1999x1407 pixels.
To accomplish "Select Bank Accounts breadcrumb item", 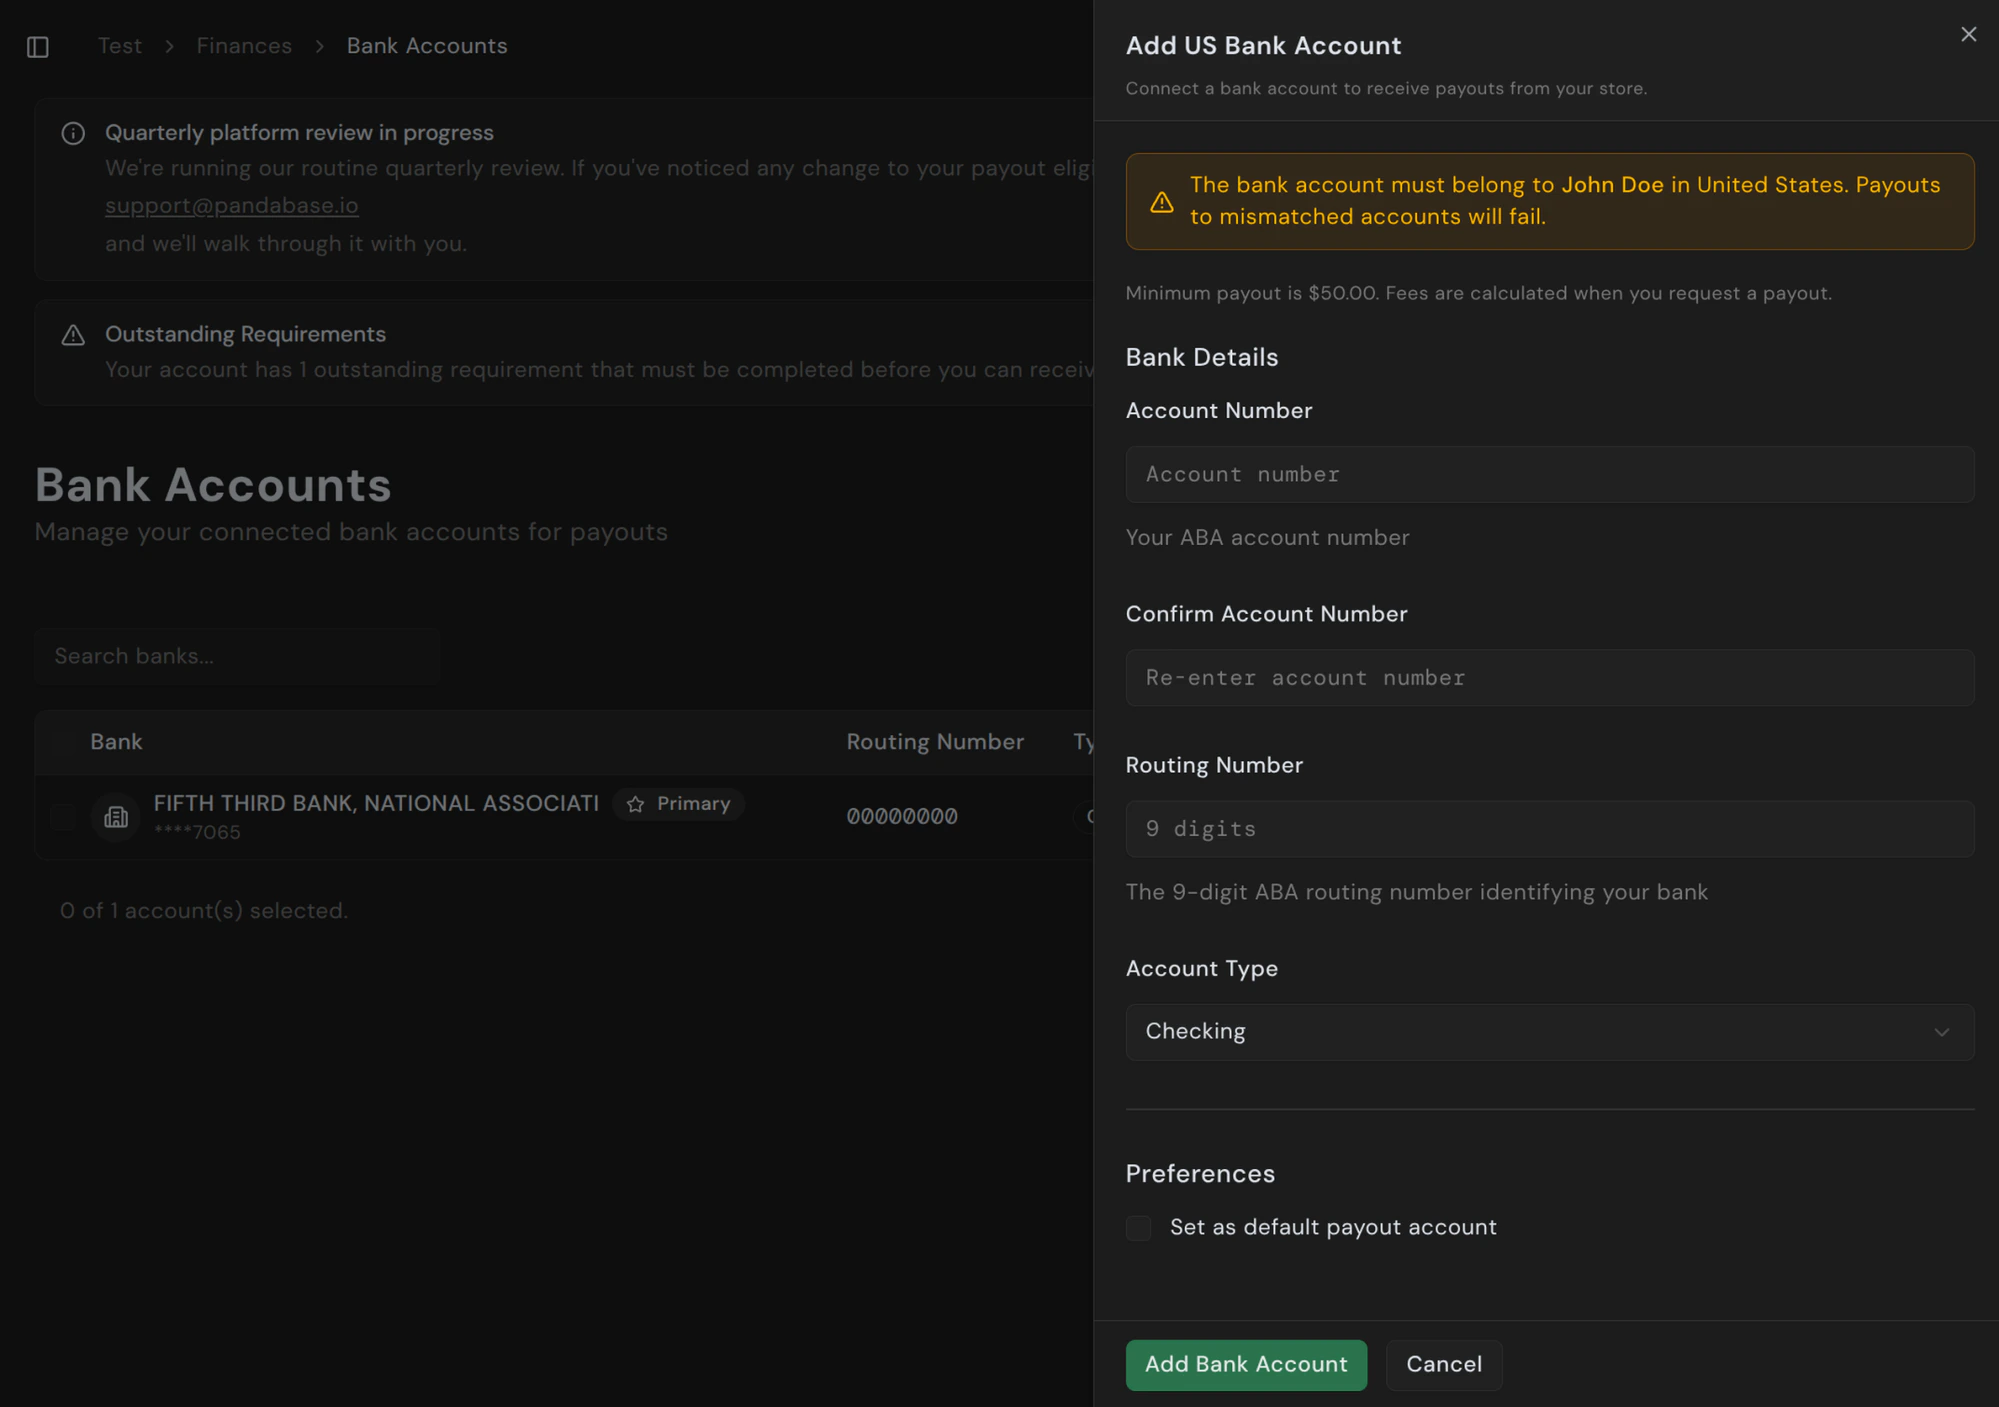I will coord(427,46).
